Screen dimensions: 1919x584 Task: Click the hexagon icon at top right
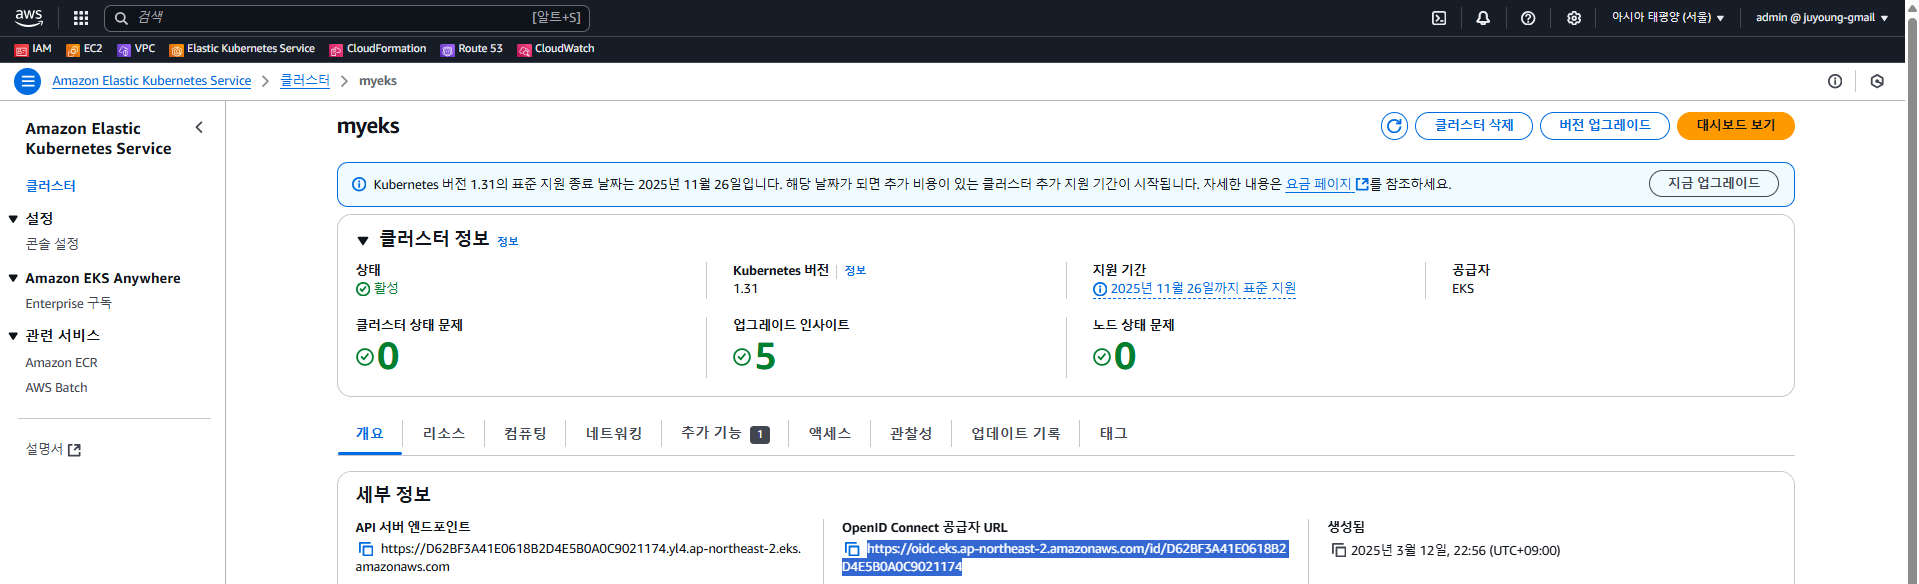point(1877,81)
